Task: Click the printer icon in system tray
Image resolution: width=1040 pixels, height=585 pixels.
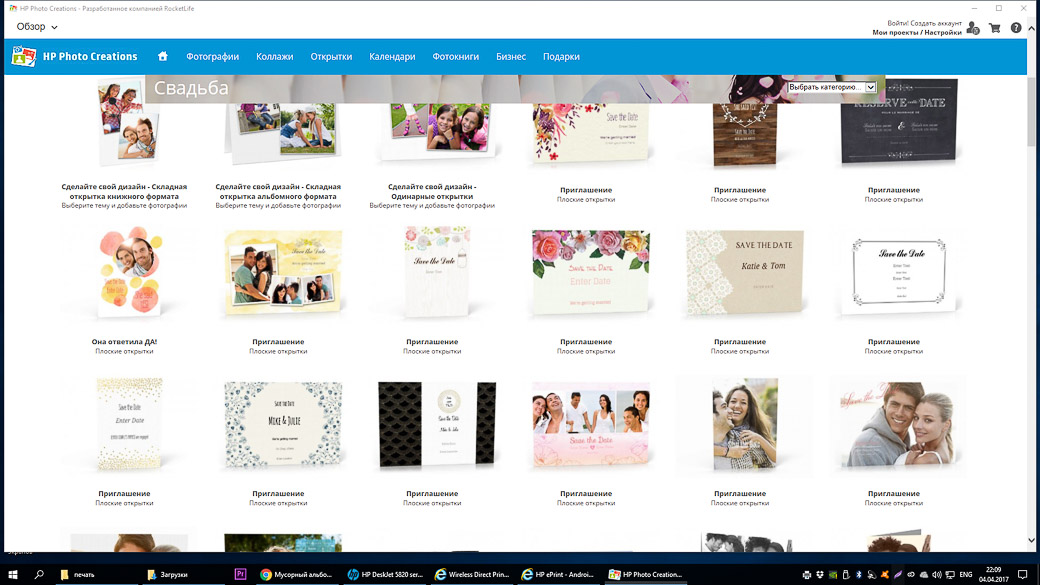Action: pos(807,575)
